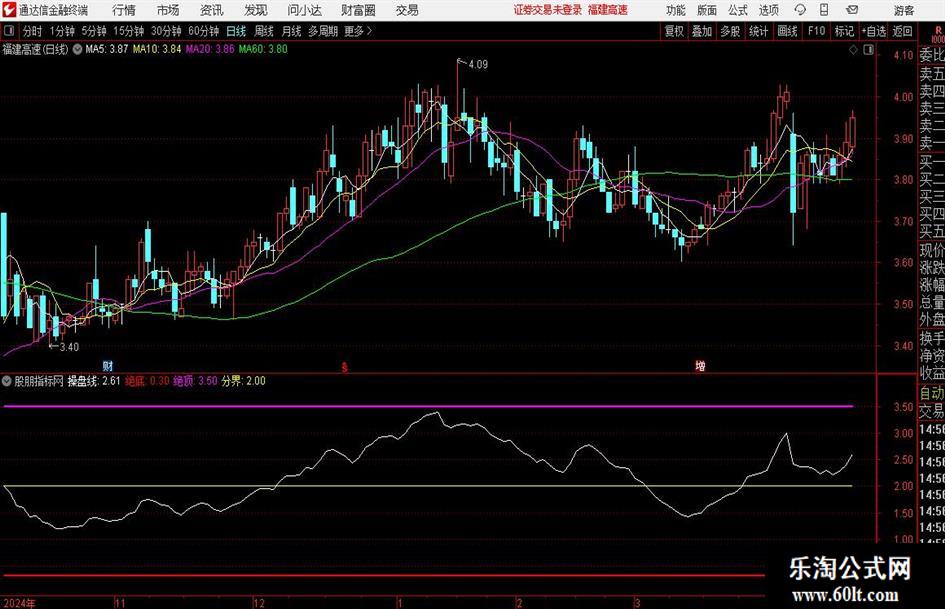Click the 分界: 2.00 indicator label
The width and height of the screenshot is (945, 609).
pos(243,381)
